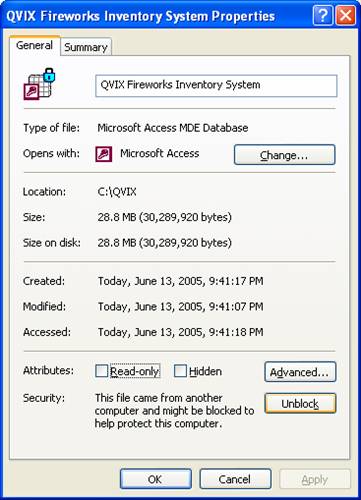Image resolution: width=361 pixels, height=500 pixels.
Task: Click the Hidden label text
Action: point(205,371)
